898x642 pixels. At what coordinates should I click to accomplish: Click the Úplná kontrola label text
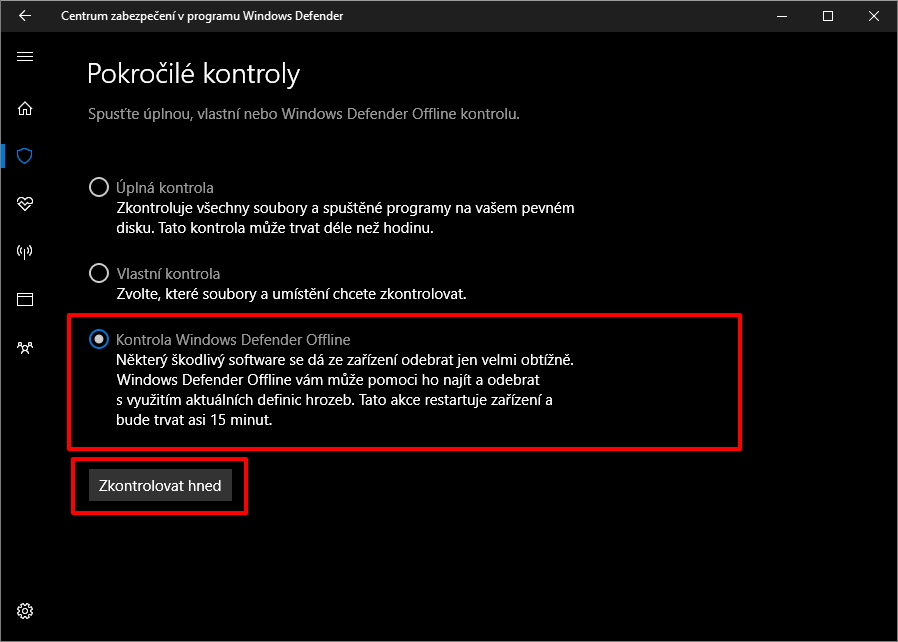coord(165,187)
